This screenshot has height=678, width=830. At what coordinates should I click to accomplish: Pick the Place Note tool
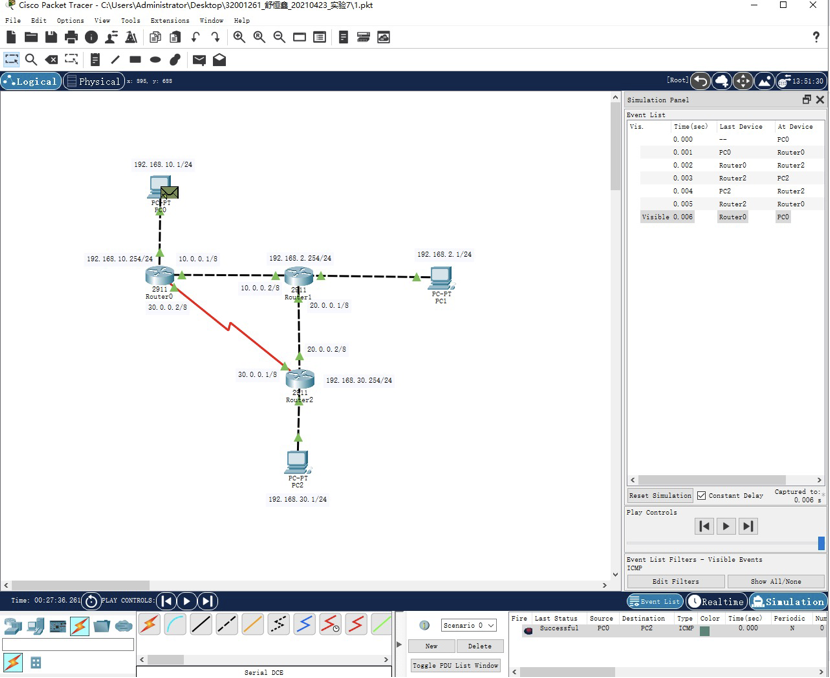[95, 60]
